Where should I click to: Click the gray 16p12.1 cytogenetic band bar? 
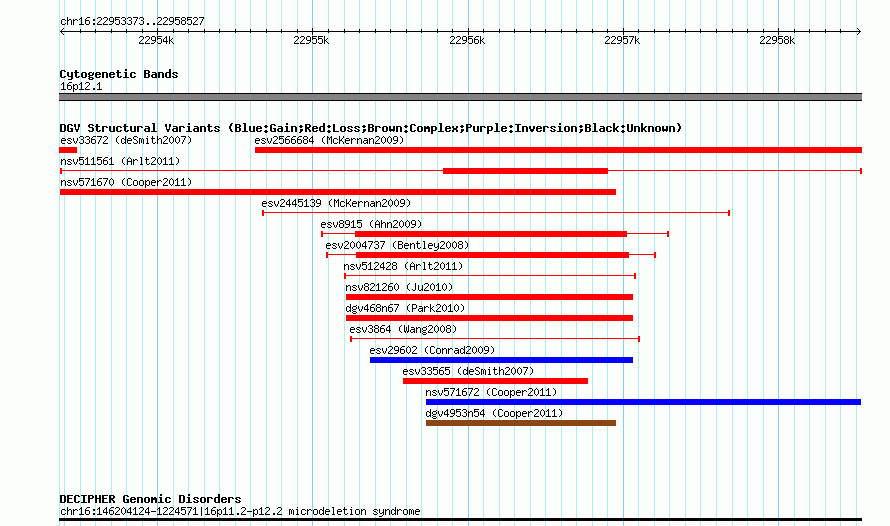460,97
